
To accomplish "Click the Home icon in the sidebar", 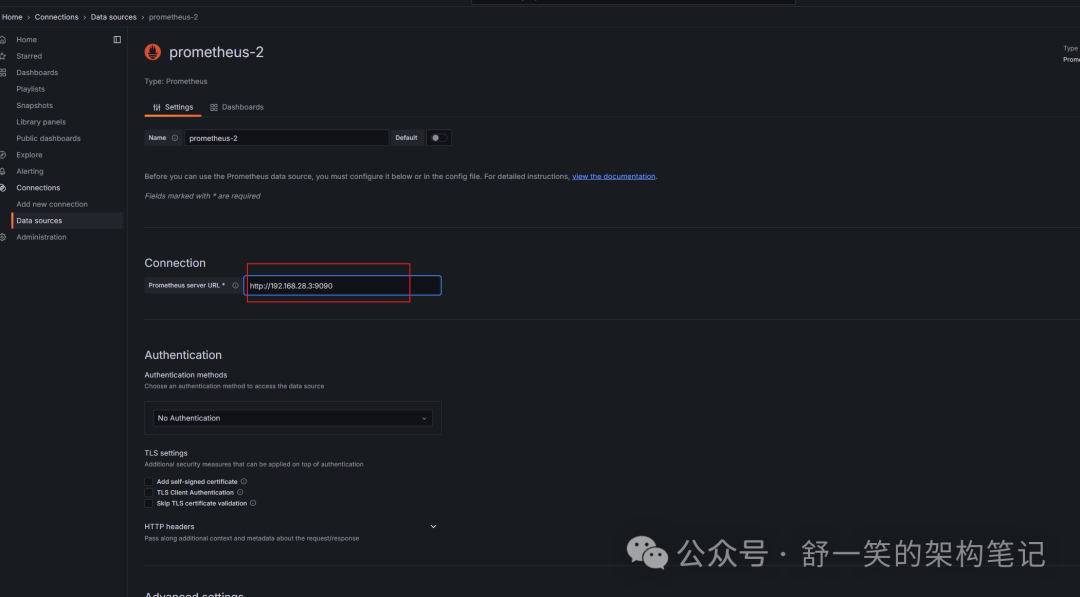I will (3, 39).
